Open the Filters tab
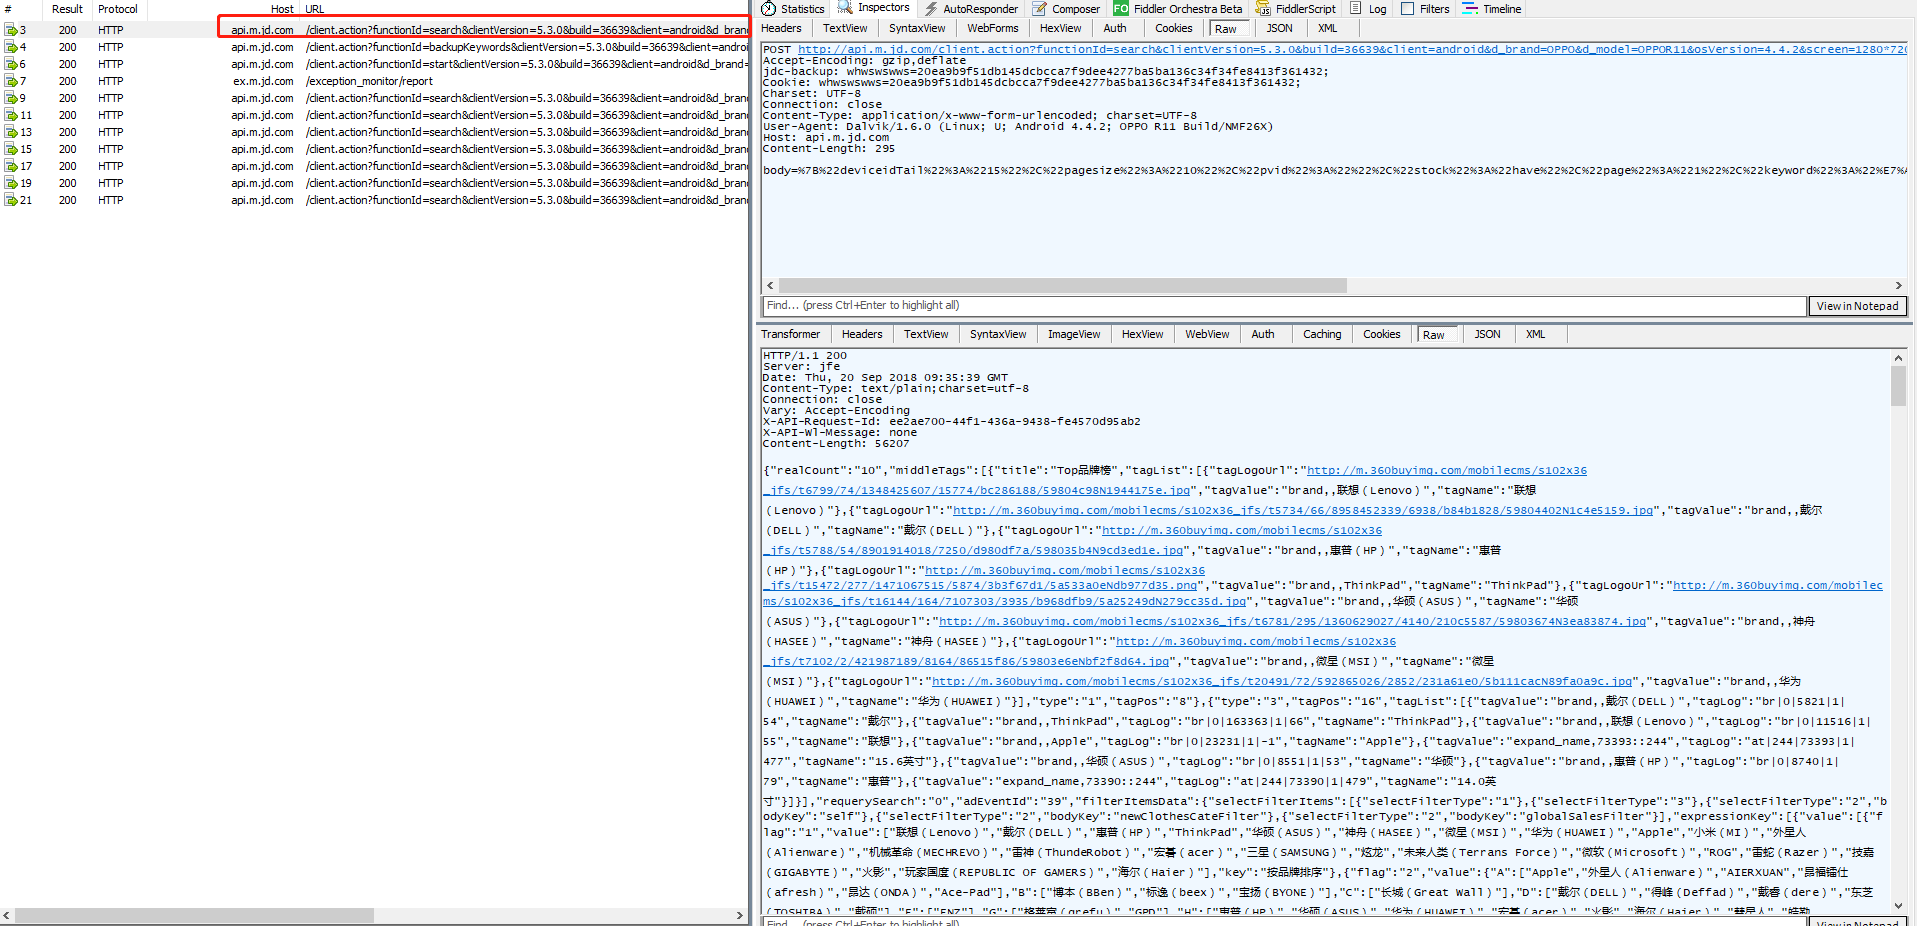The image size is (1917, 926). point(1425,9)
